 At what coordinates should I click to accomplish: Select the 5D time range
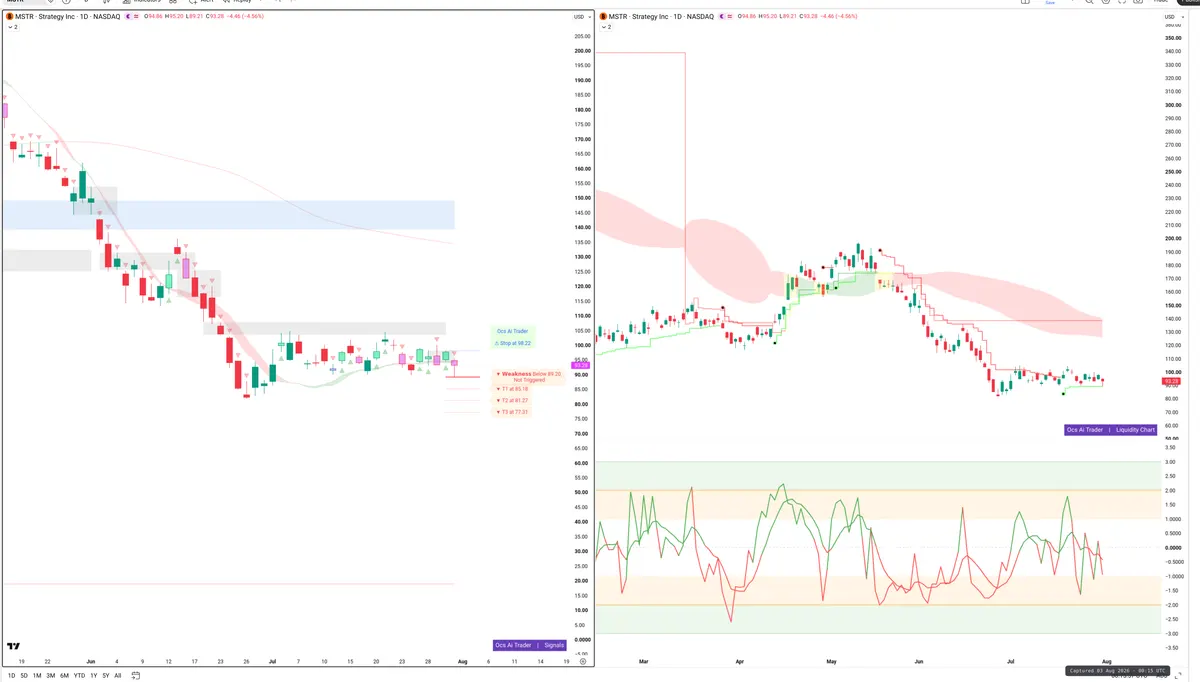point(24,676)
